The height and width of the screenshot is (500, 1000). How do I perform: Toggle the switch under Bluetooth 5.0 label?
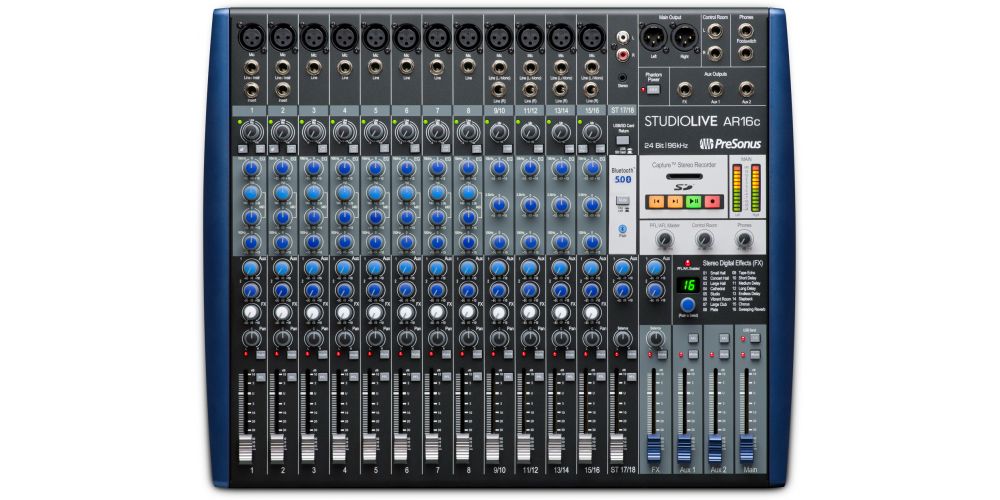point(623,201)
